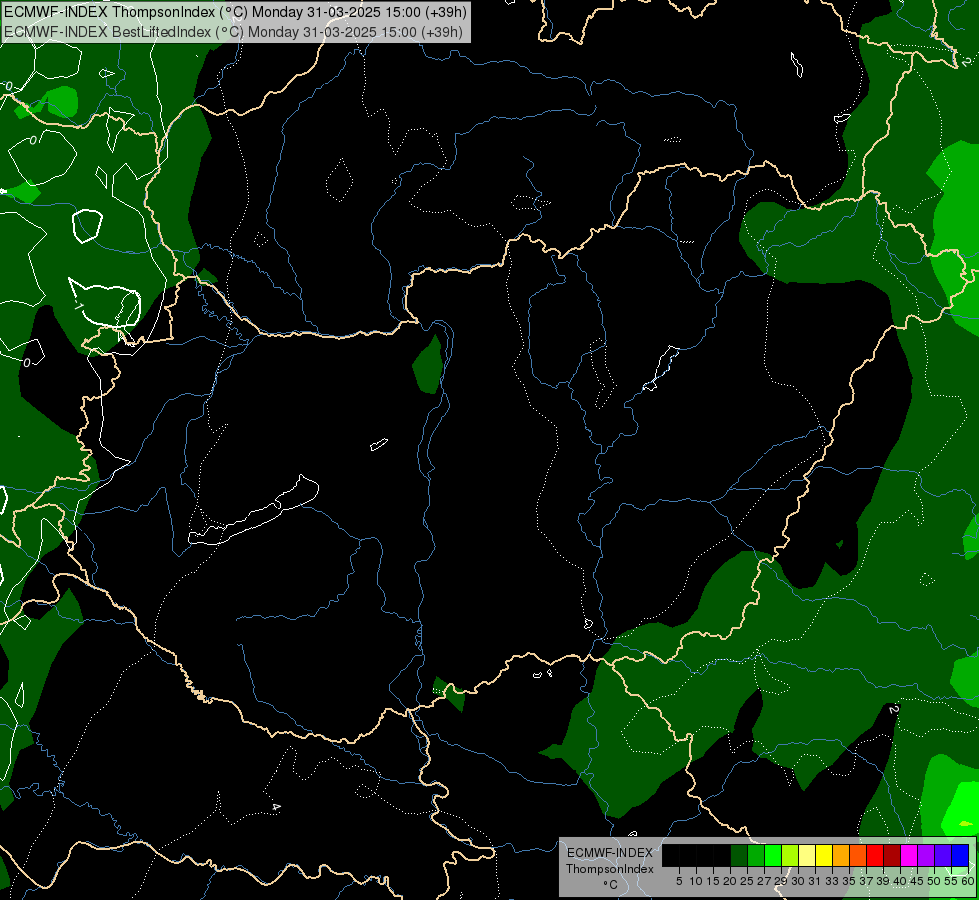Screen dimensions: 979x900
Task: Click the legend scale value '27'
Action: click(x=764, y=881)
